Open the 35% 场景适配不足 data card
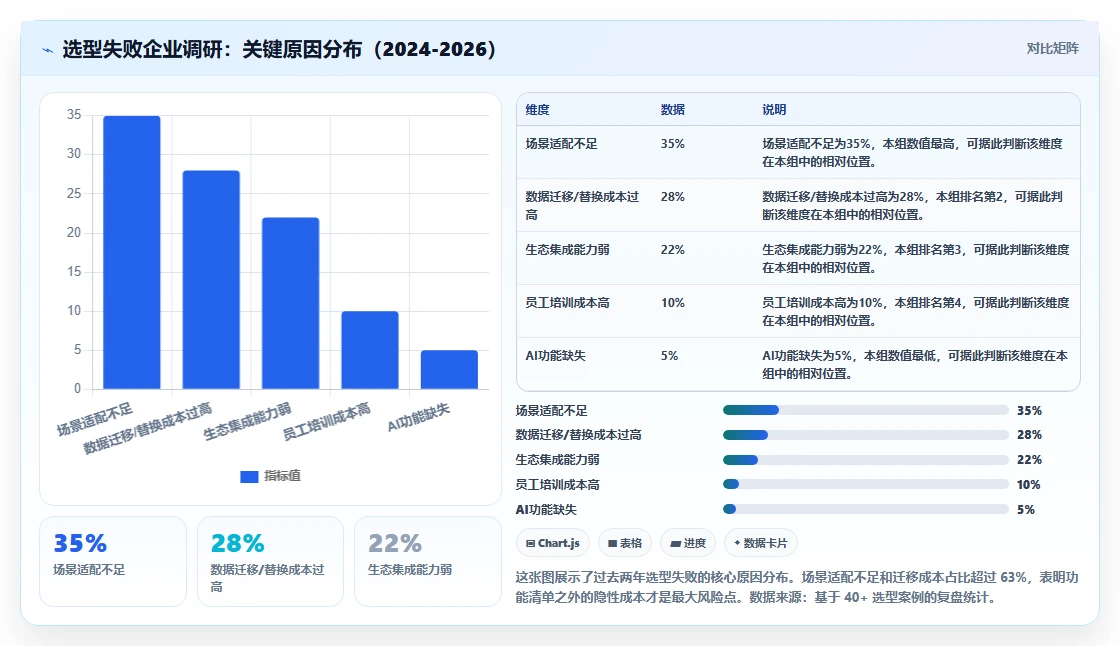Viewport: 1120px width, 646px height. (113, 562)
